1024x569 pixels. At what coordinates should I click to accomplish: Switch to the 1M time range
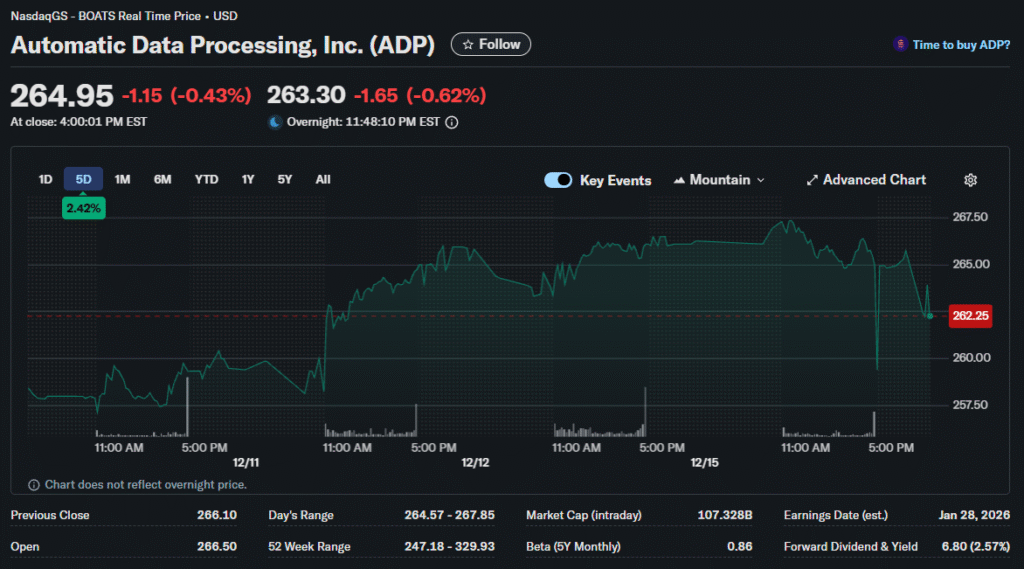point(122,179)
